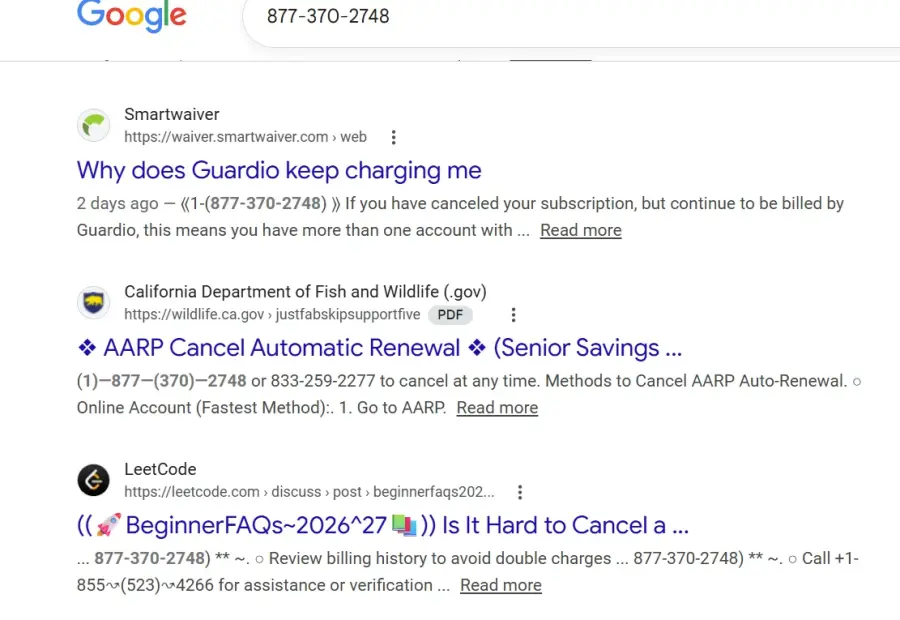Click the LeetCode site favicon
900x620 pixels.
(x=94, y=480)
